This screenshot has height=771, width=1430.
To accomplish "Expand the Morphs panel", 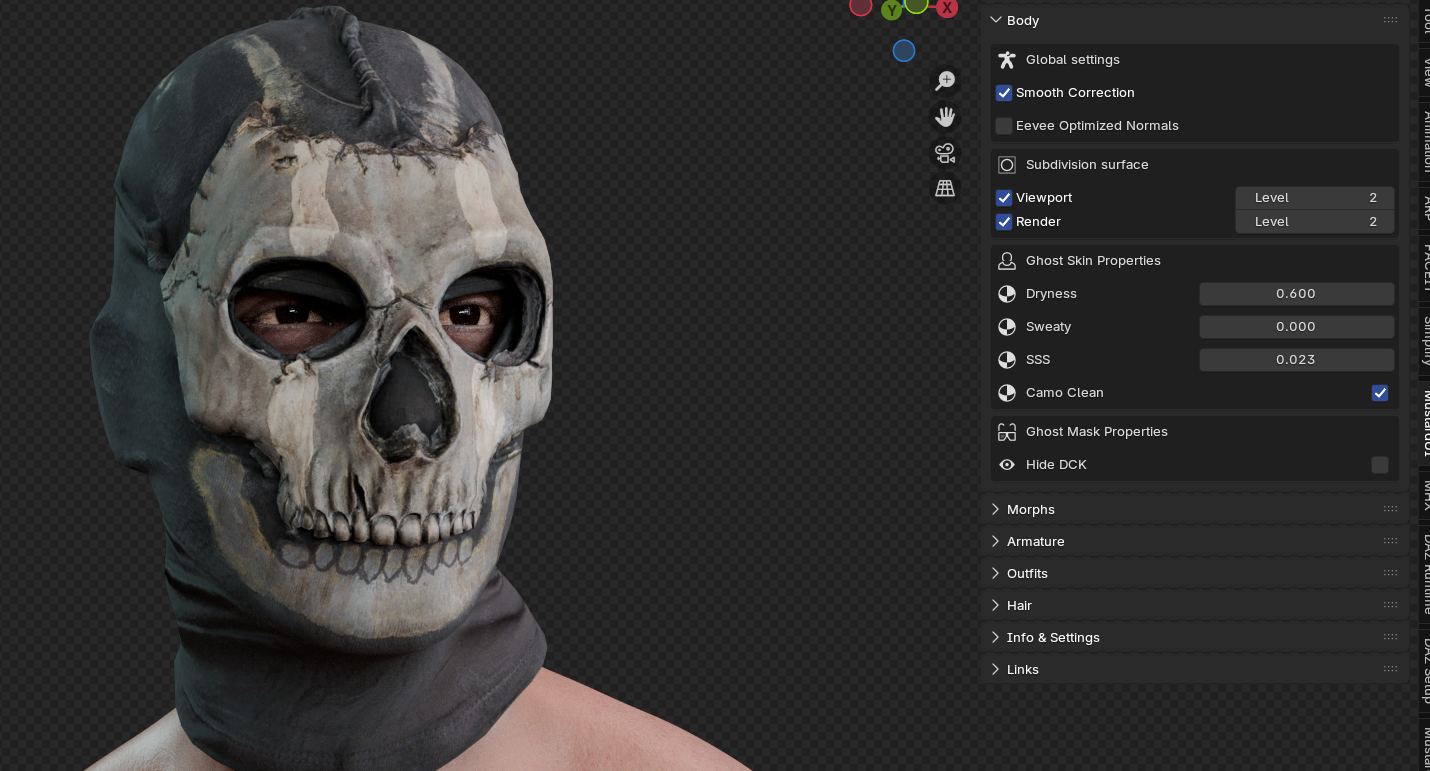I will [1030, 509].
